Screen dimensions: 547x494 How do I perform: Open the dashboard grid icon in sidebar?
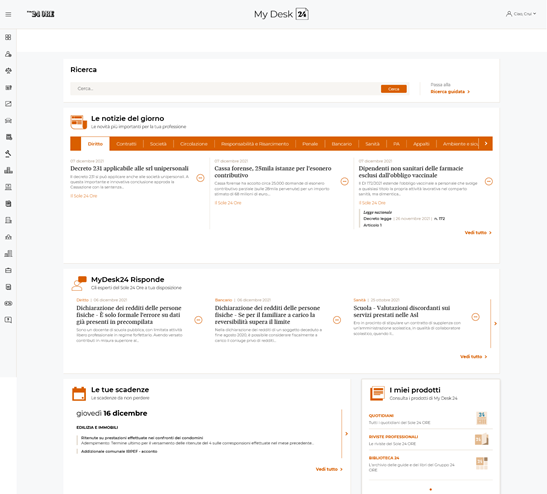tap(8, 37)
